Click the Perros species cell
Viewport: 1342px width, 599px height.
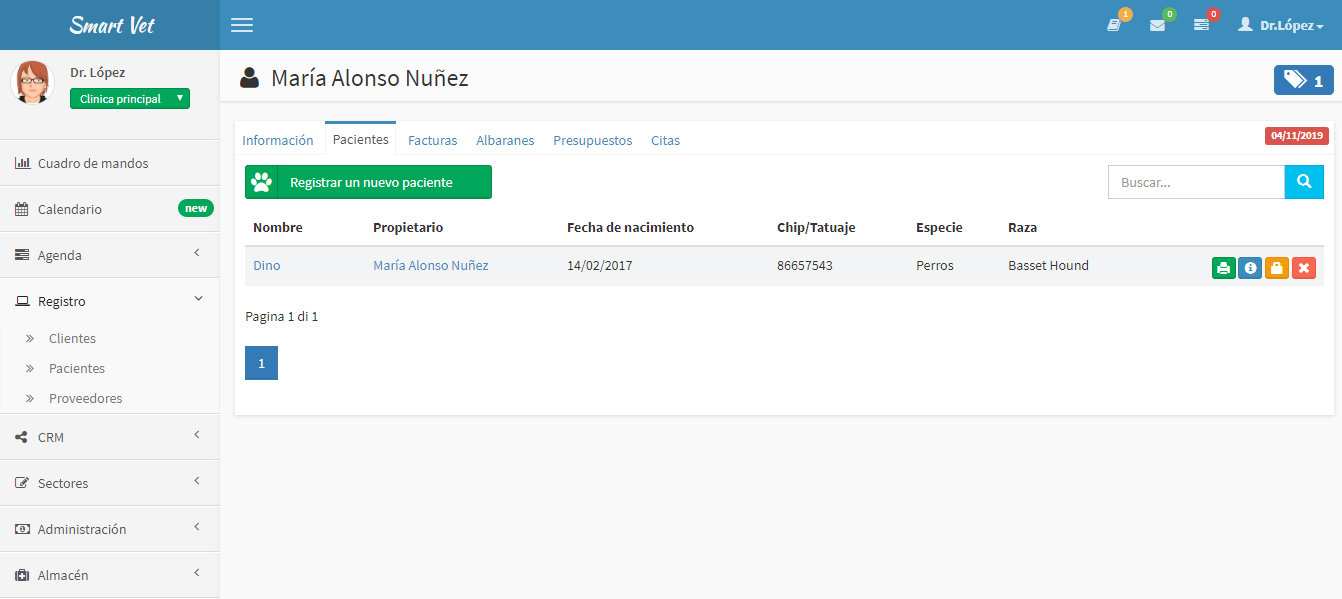[x=935, y=265]
